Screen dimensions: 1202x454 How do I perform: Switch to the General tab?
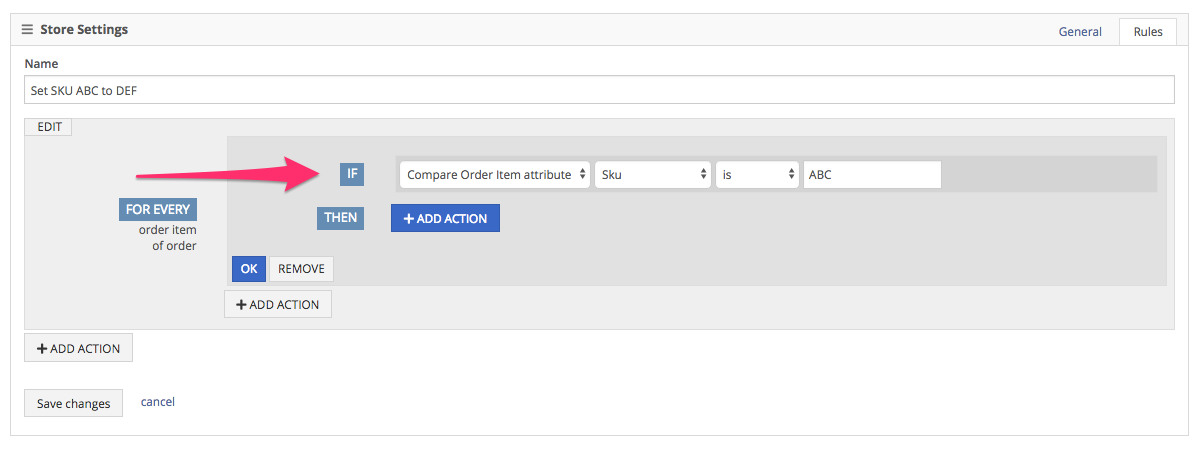click(x=1080, y=32)
